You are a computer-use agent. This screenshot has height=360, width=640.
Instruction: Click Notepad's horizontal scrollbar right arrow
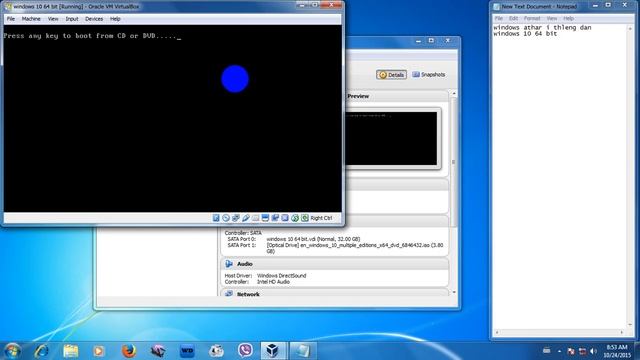point(622,332)
